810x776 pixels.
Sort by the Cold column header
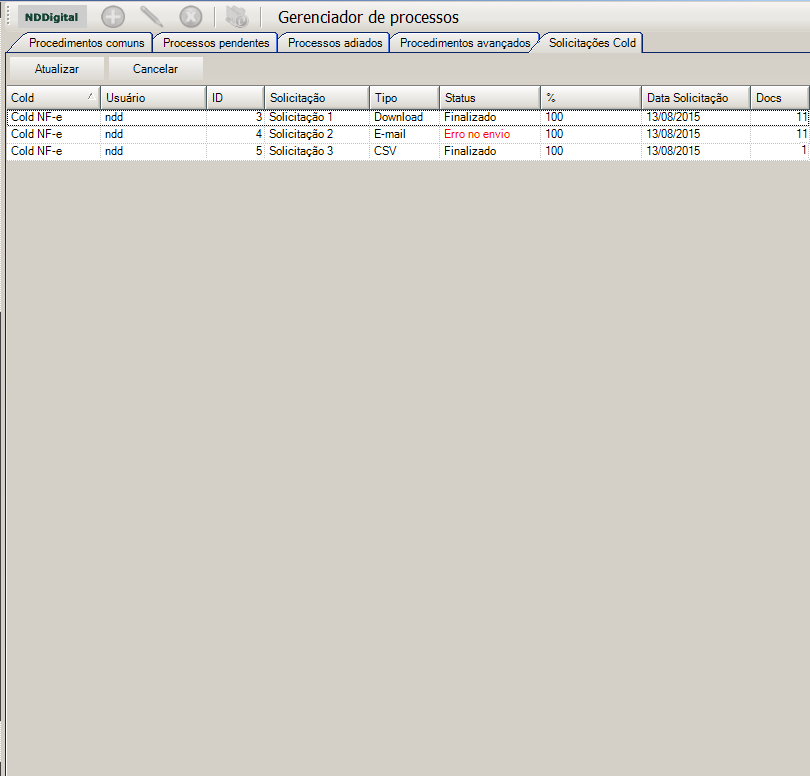pyautogui.click(x=54, y=98)
